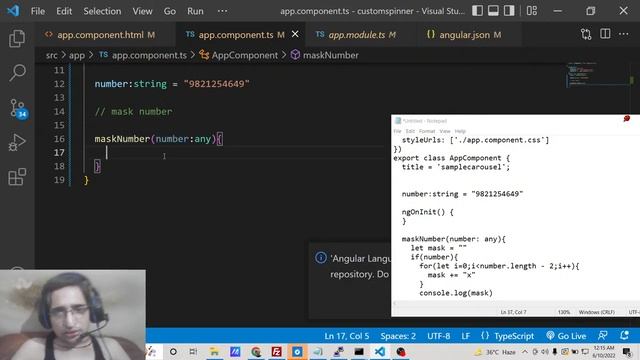Image resolution: width=640 pixels, height=360 pixels.
Task: Open editor More Actions ellipsis
Action: (624, 34)
